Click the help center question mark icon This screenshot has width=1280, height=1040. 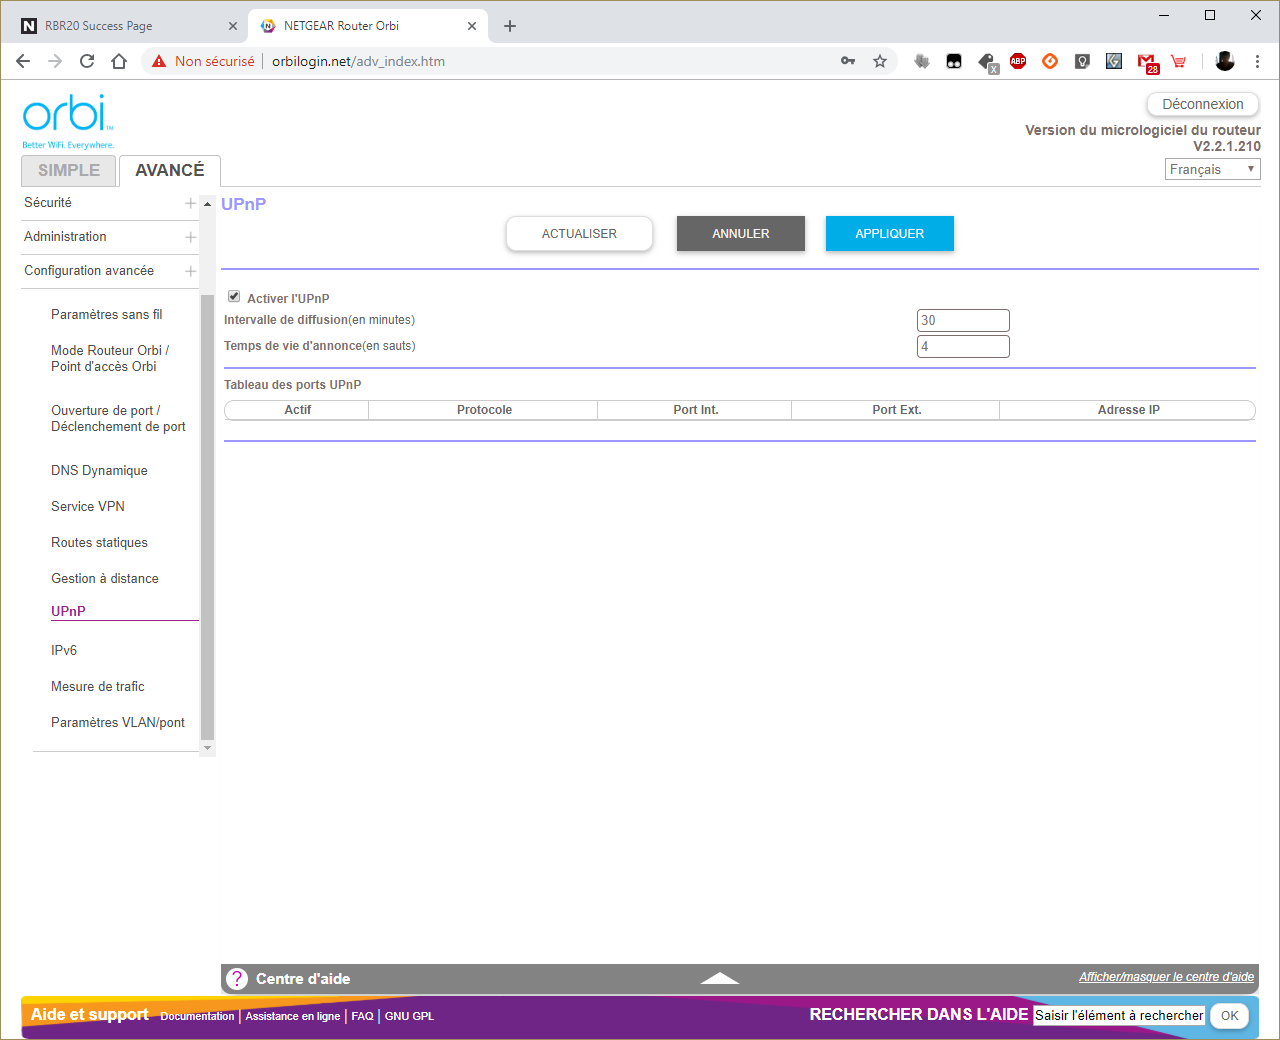pyautogui.click(x=237, y=979)
